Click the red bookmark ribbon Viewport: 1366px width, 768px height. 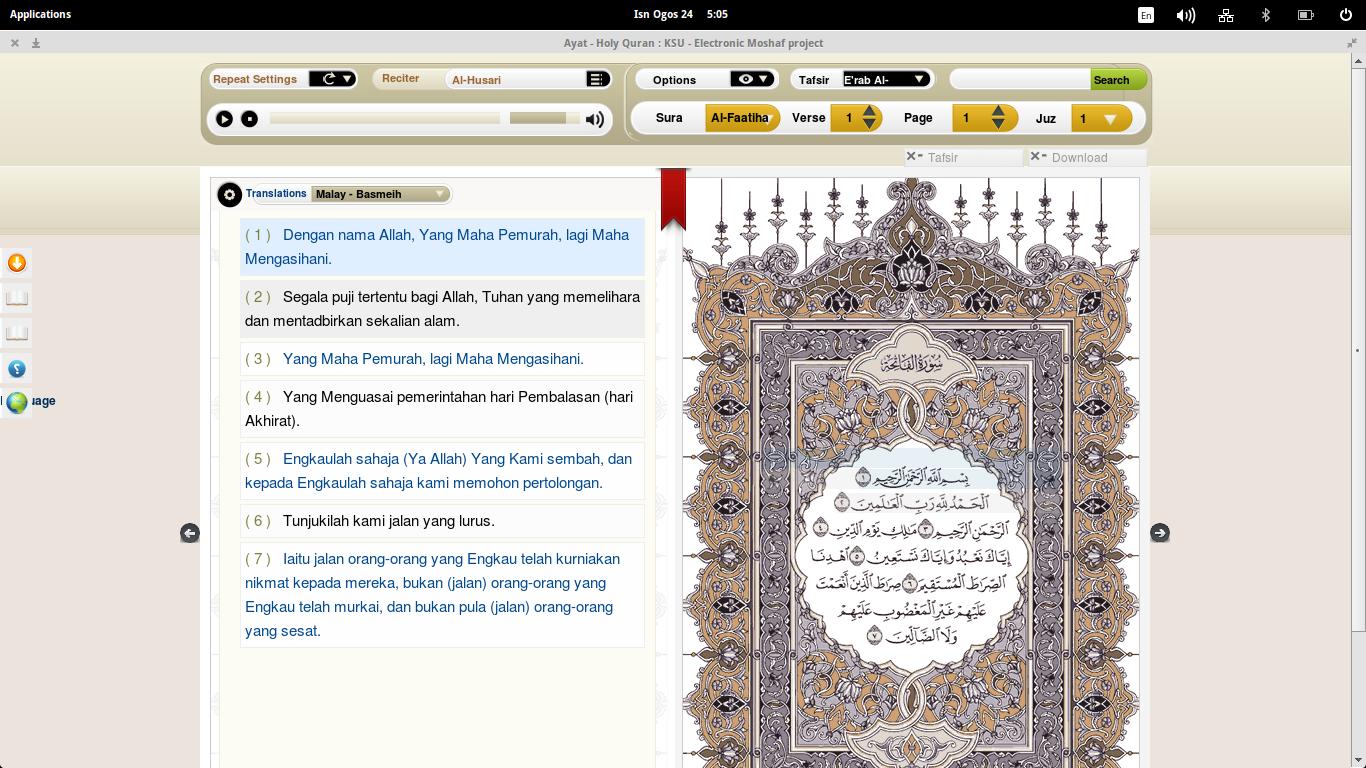(x=673, y=198)
